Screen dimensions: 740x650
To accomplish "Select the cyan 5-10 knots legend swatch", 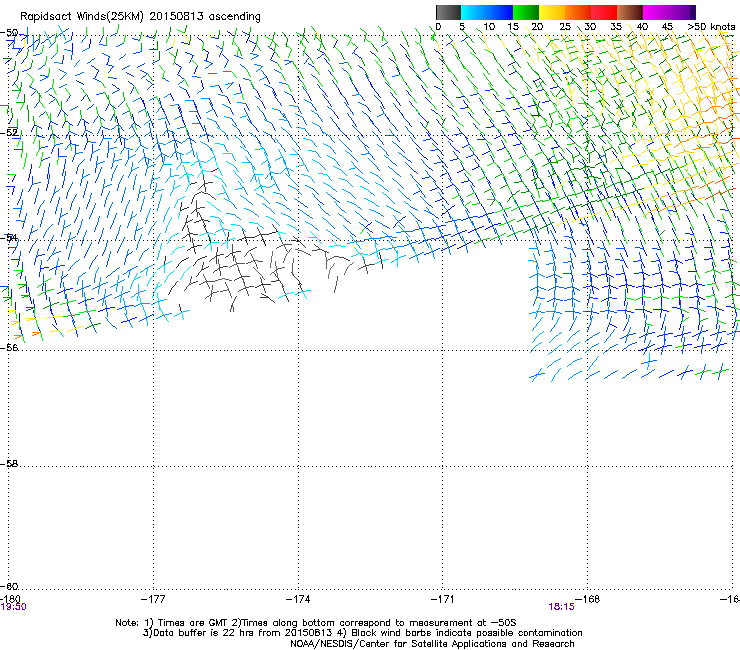I will coord(474,12).
